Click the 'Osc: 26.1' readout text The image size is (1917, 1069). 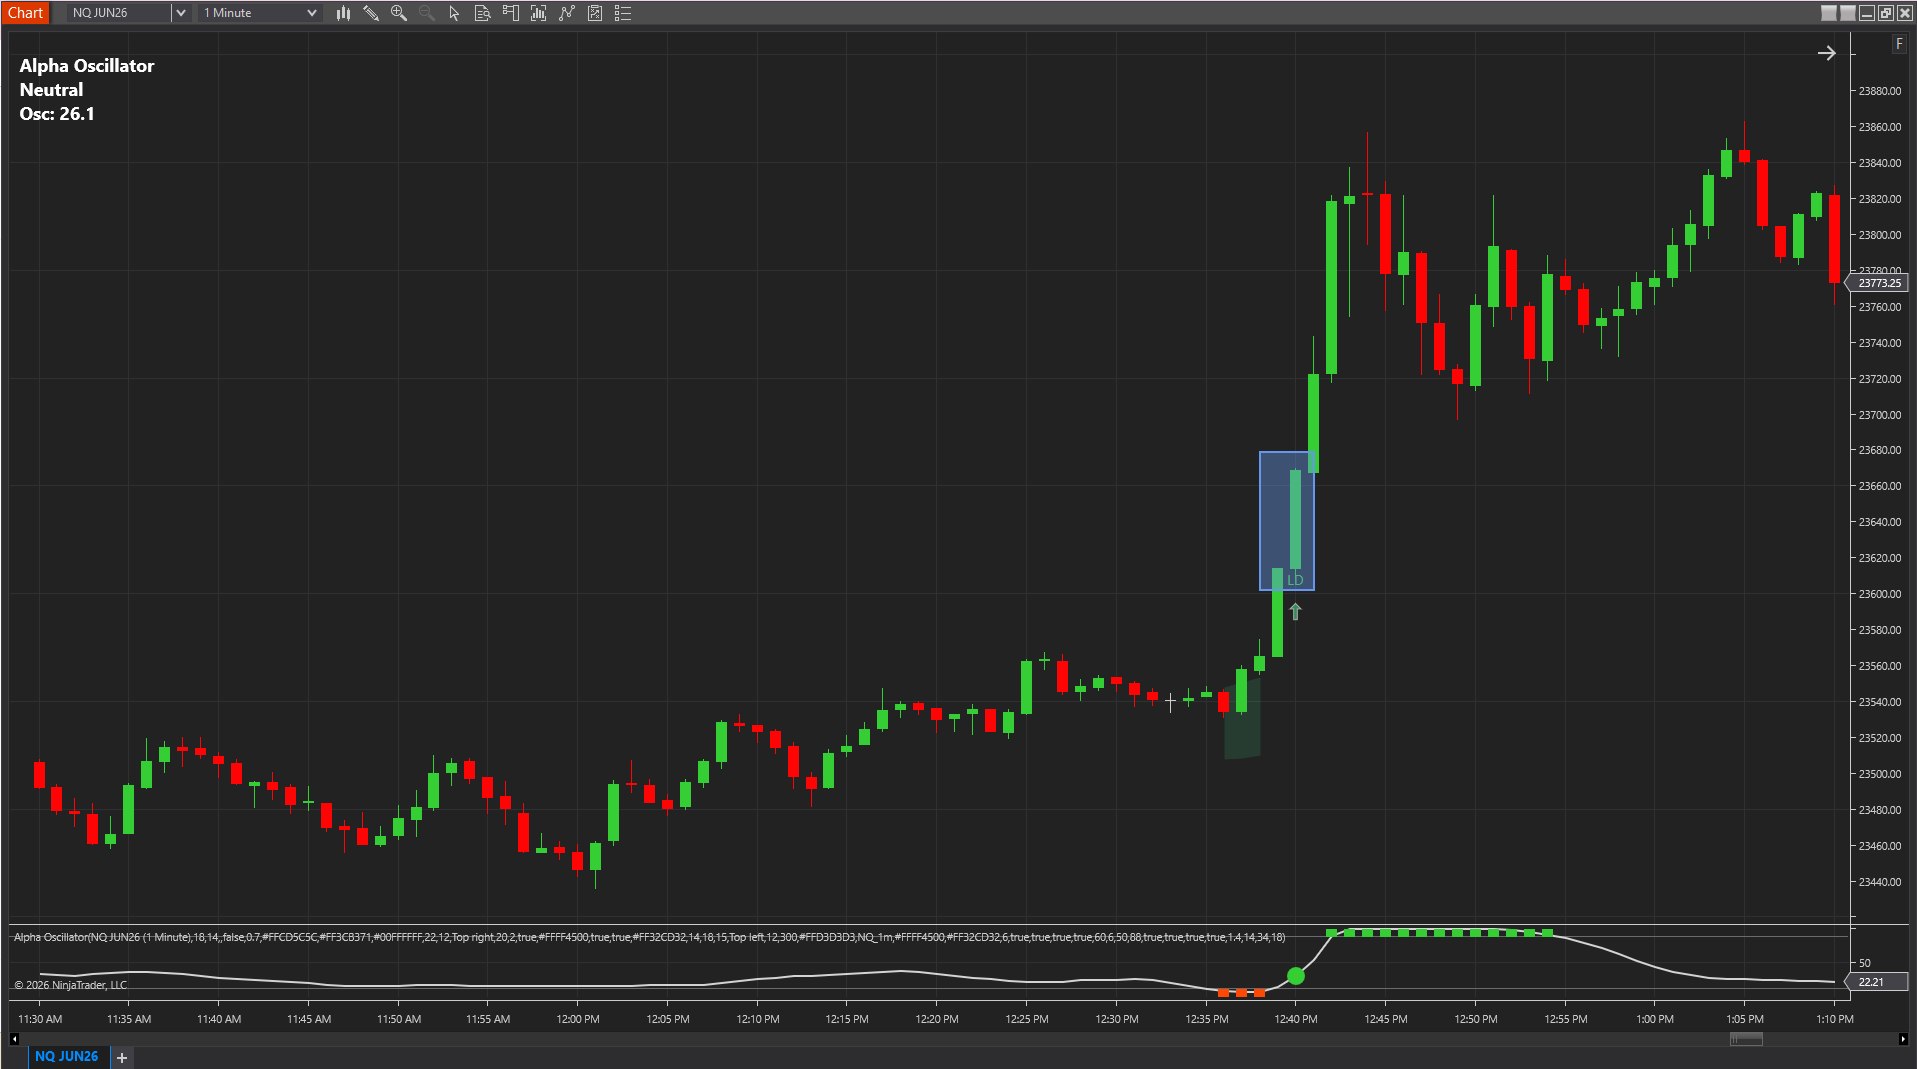point(57,114)
